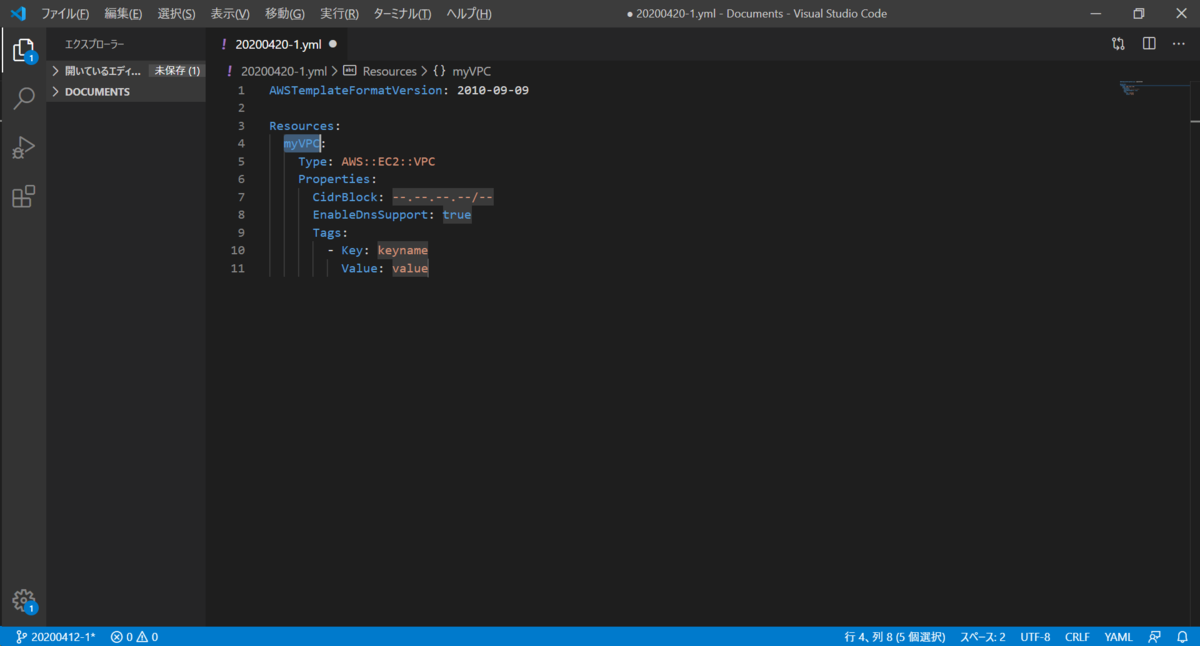
Task: Change indentation via スペース: 2
Action: (x=983, y=637)
